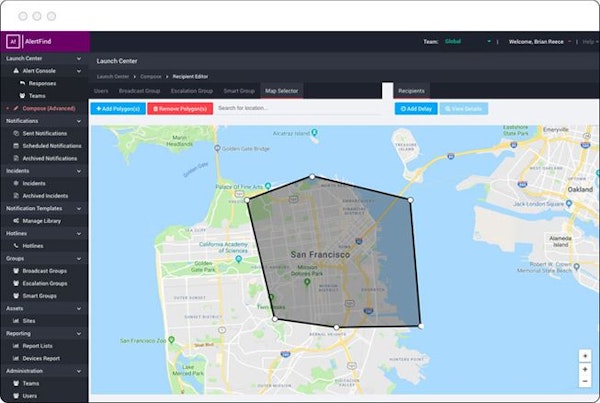Switch to the Smart Group tab

[239, 91]
